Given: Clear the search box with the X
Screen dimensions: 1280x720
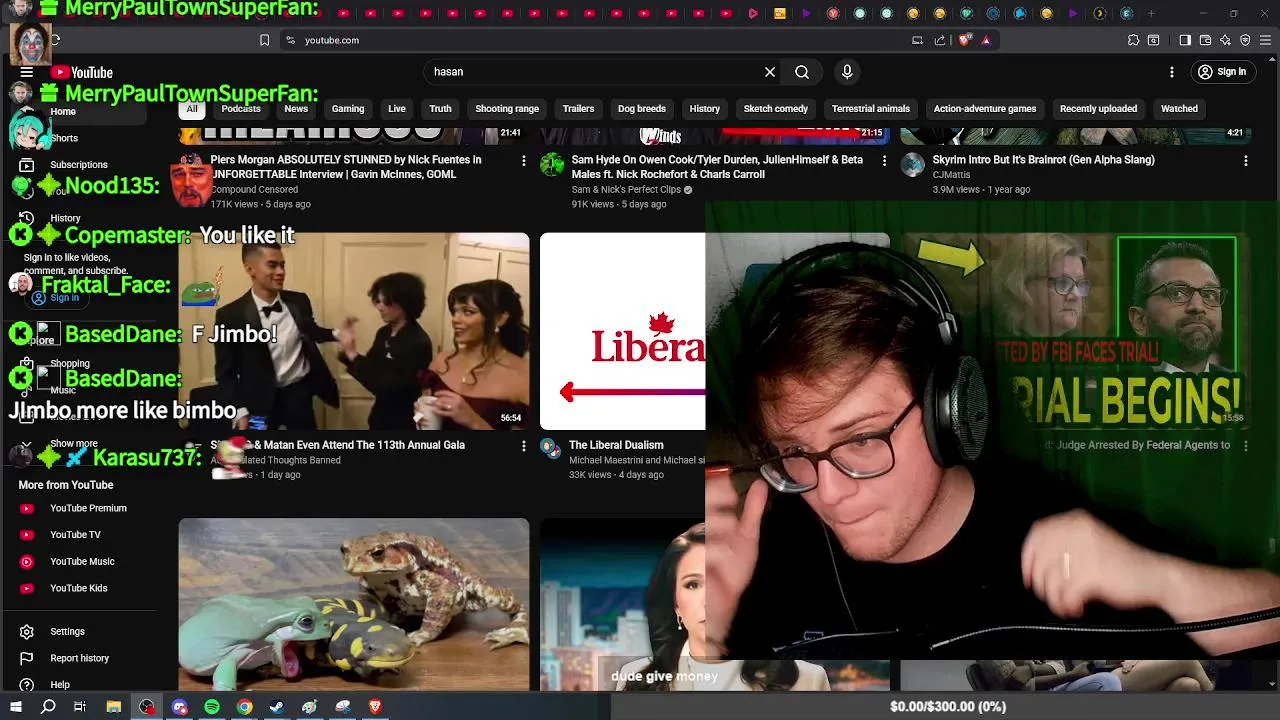Looking at the screenshot, I should pos(770,72).
